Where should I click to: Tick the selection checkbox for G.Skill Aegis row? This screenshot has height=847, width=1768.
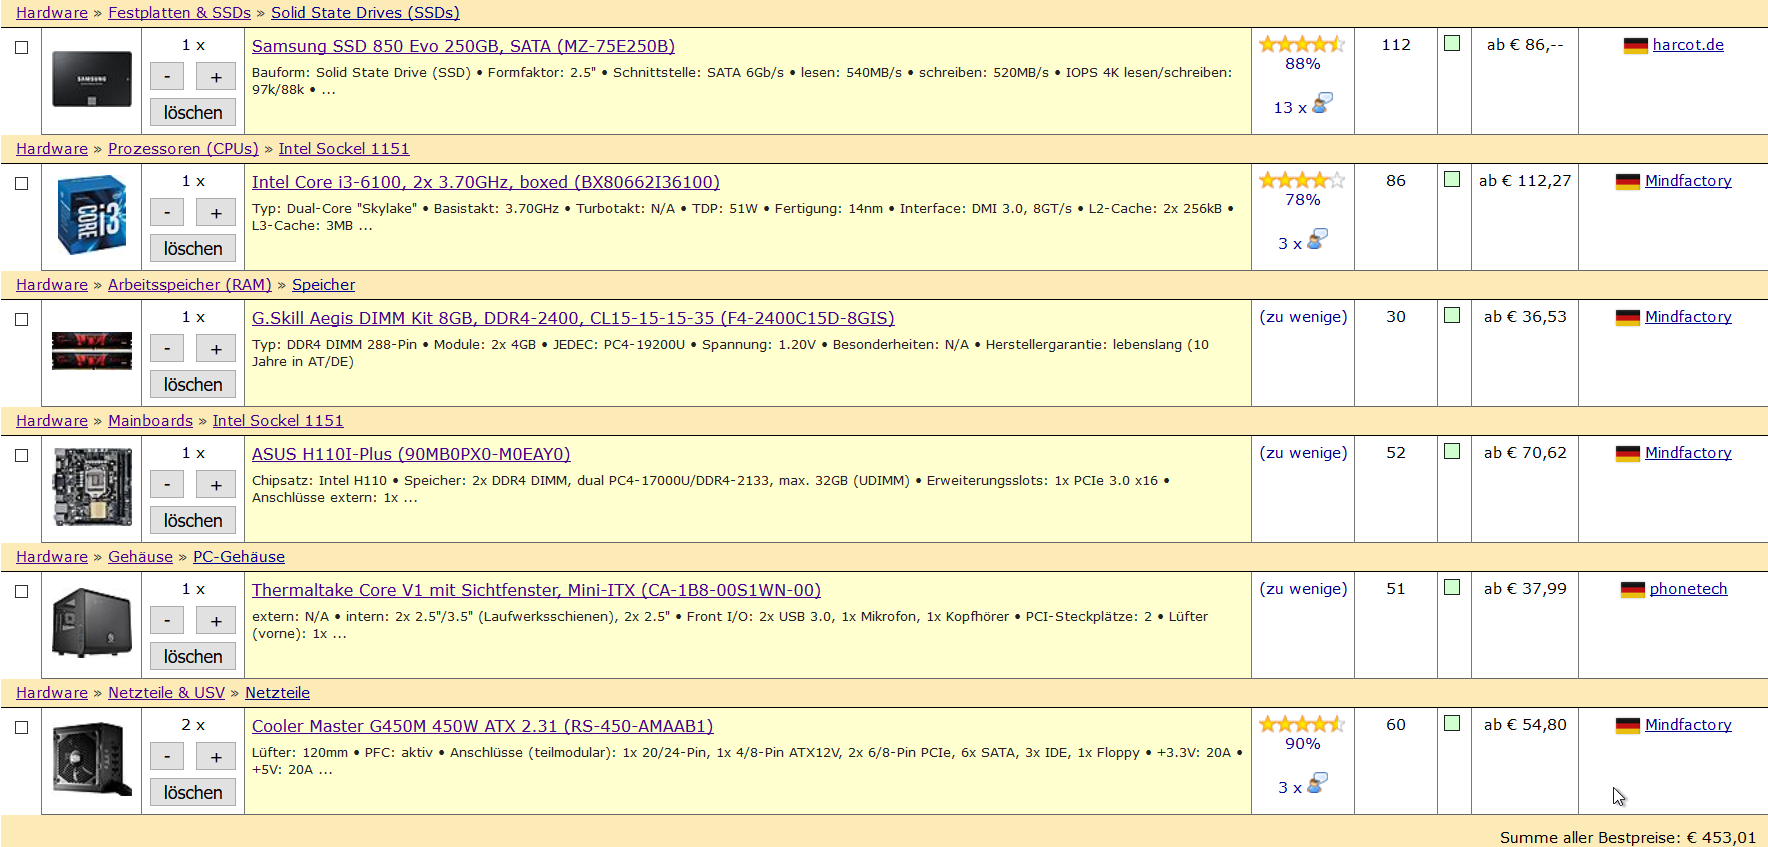[x=21, y=319]
